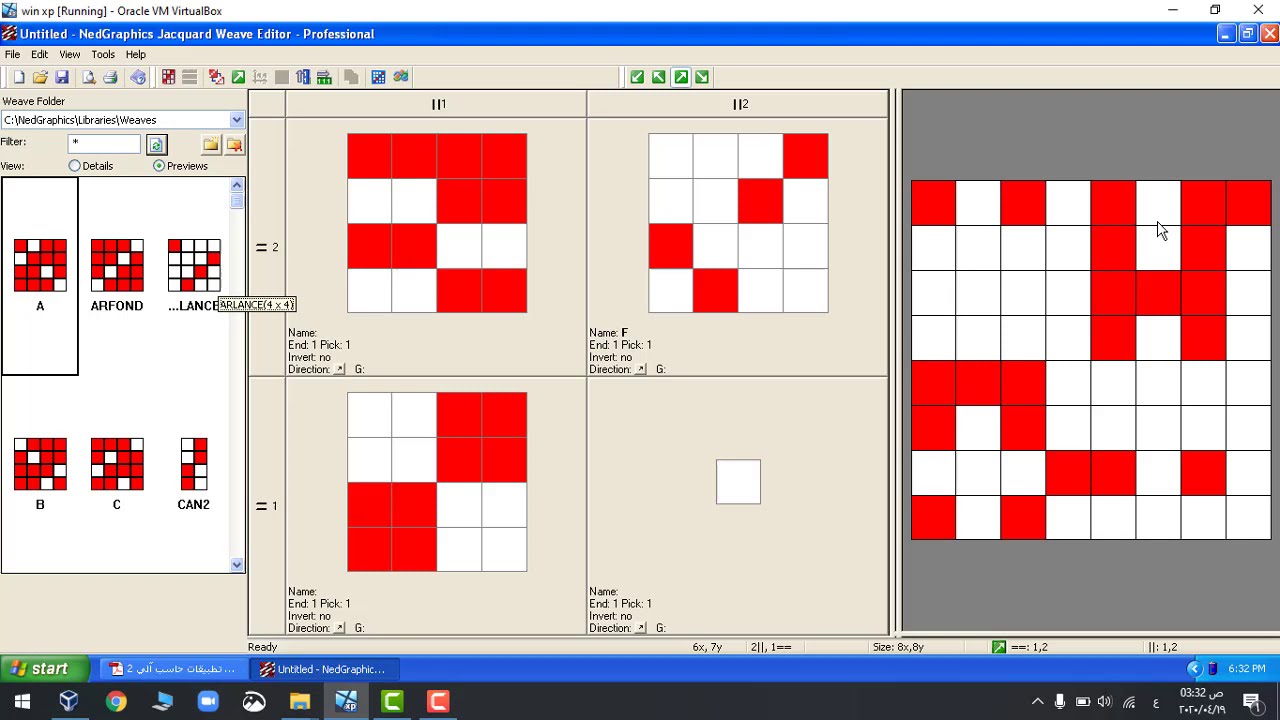The image size is (1280, 720).
Task: Click the help question mark icon
Action: (138, 77)
